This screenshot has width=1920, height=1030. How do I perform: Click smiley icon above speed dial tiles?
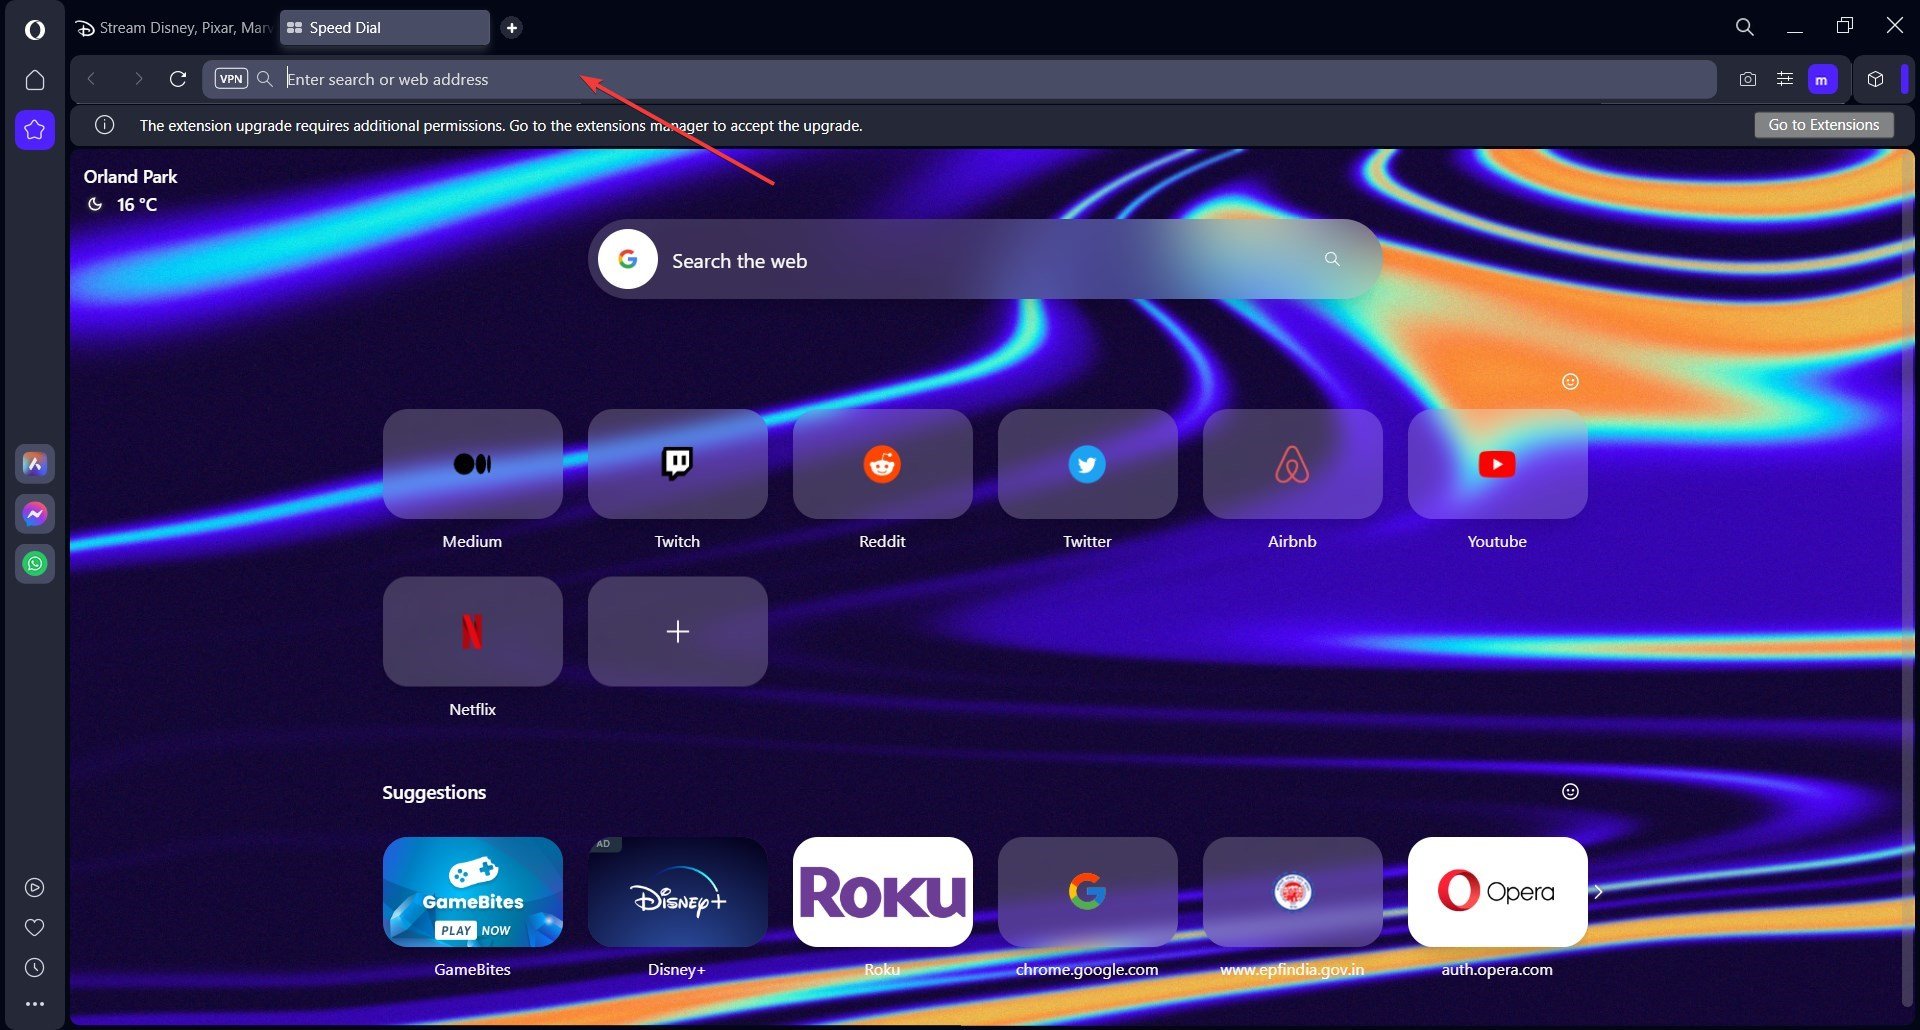pos(1570,381)
